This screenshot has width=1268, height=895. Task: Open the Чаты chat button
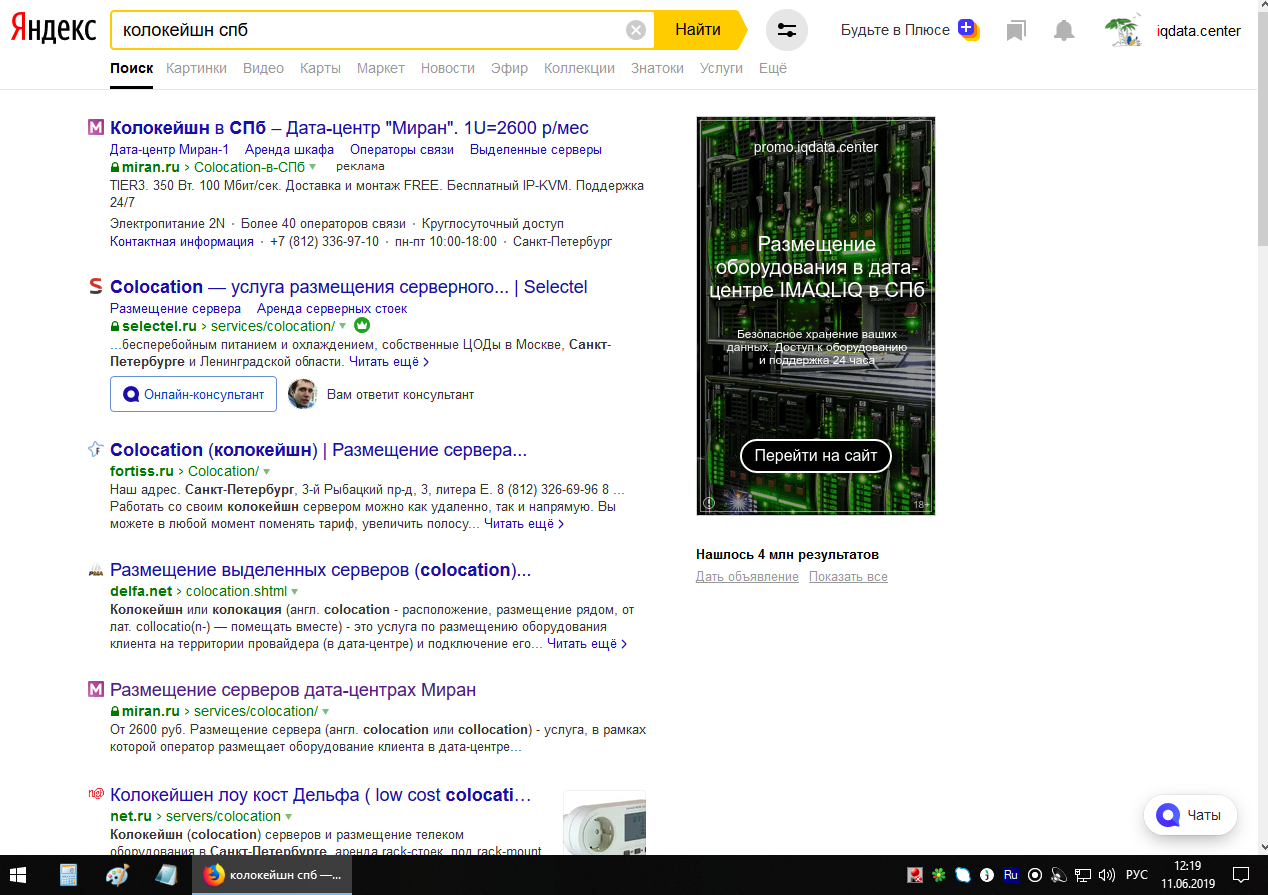[1190, 815]
